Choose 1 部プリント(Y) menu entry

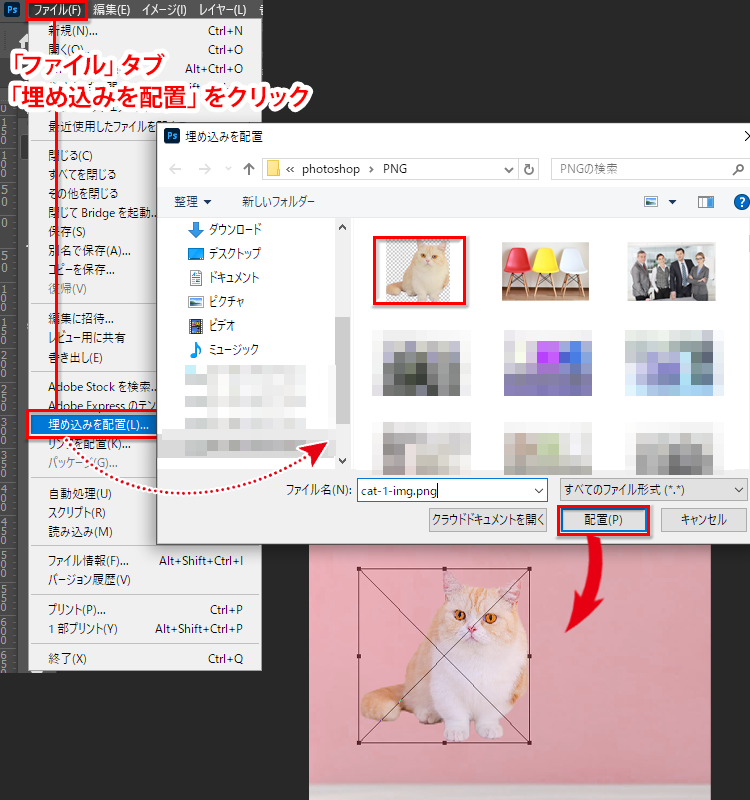point(145,629)
